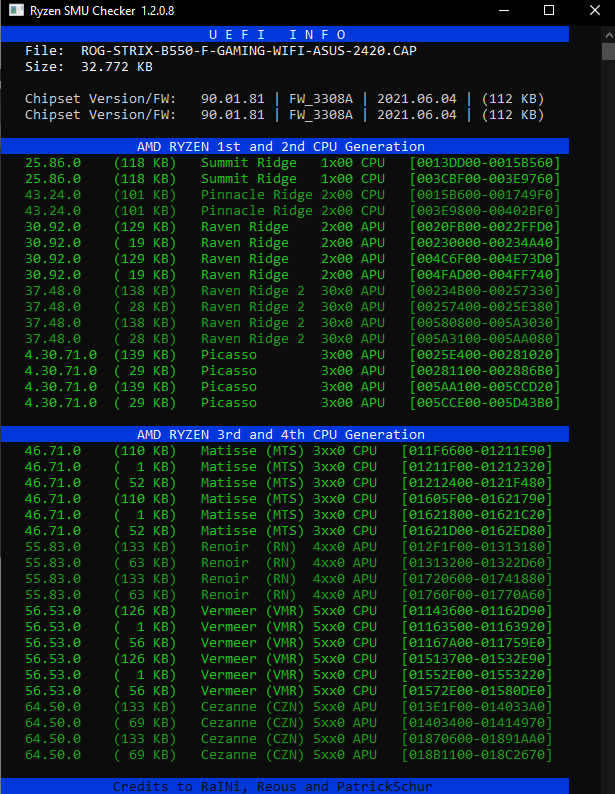615x794 pixels.
Task: Pick address '[01167A00-011759E0]'
Action: (x=477, y=643)
